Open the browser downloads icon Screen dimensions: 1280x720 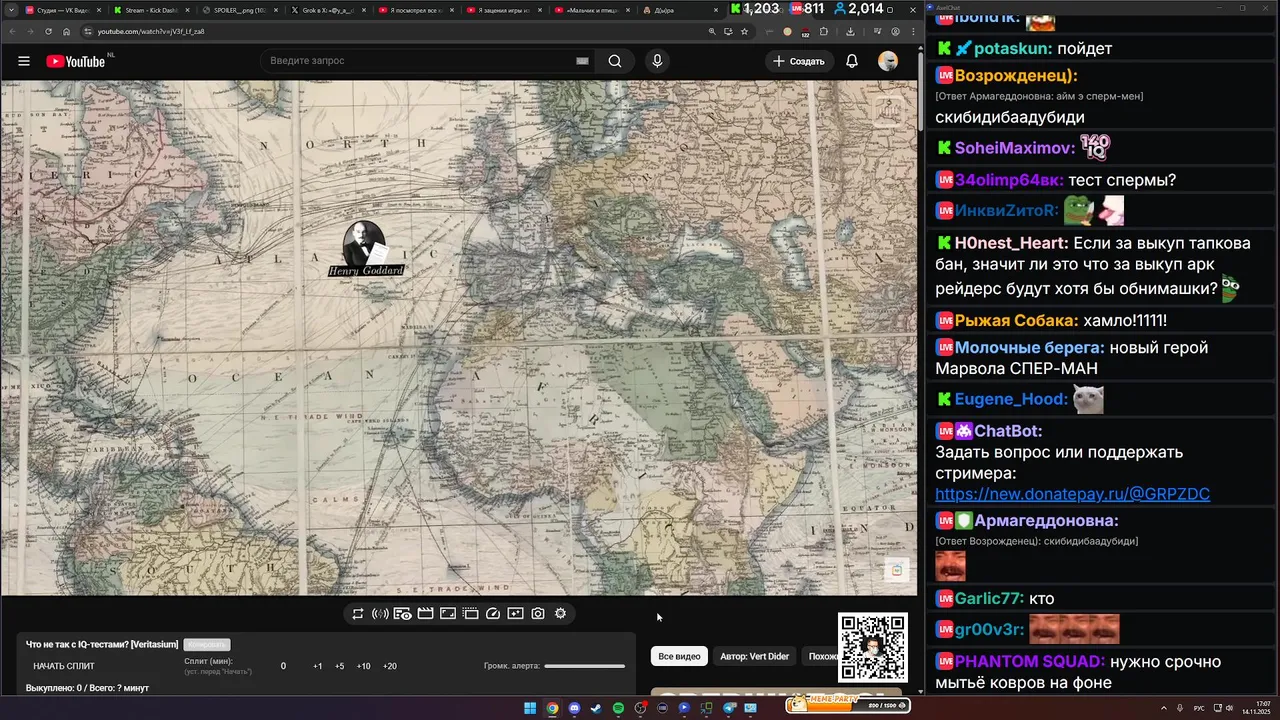tap(850, 31)
